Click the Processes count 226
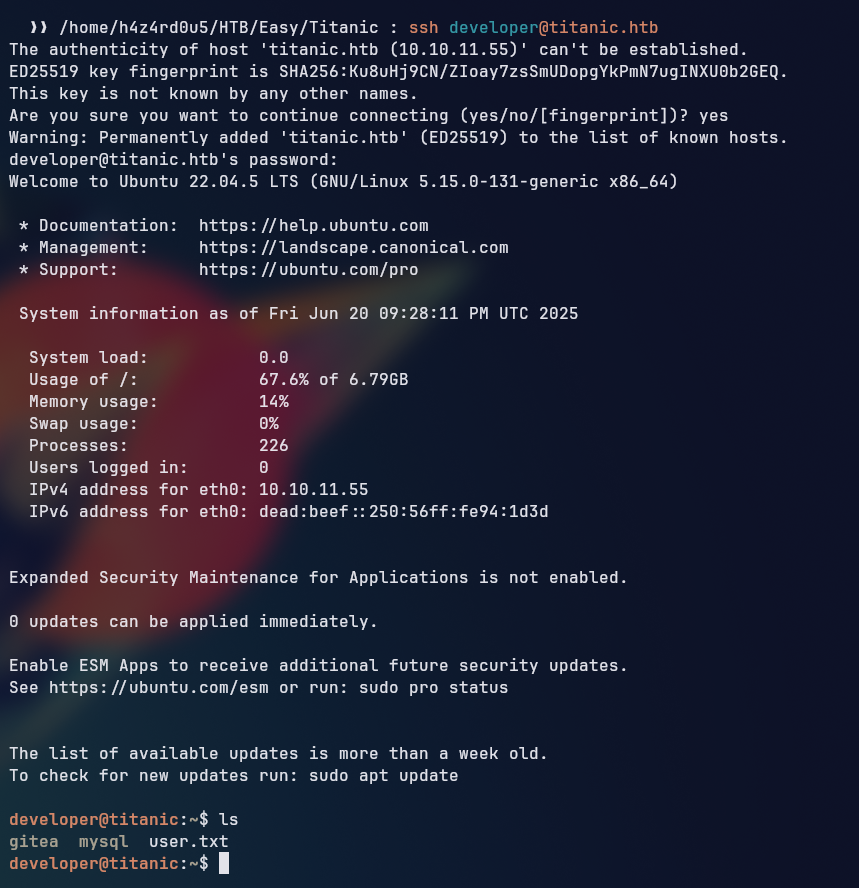Image resolution: width=859 pixels, height=888 pixels. (273, 446)
